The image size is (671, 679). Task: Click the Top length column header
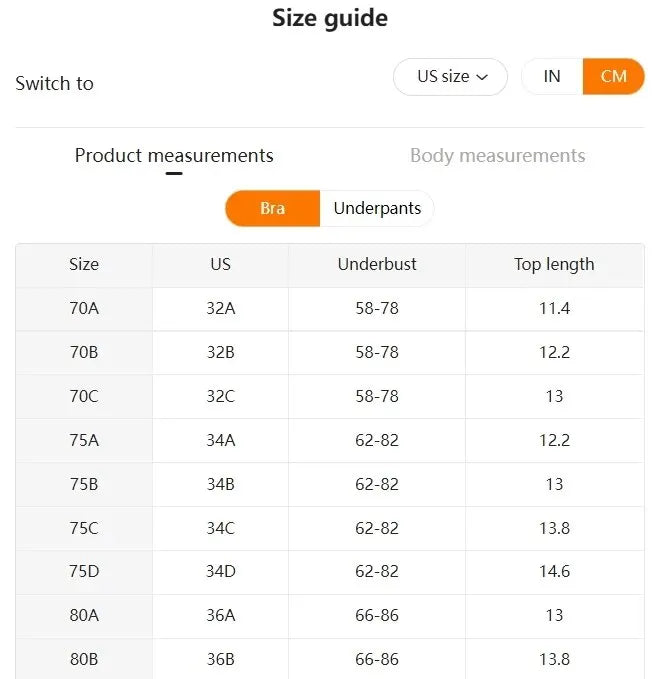(x=554, y=265)
